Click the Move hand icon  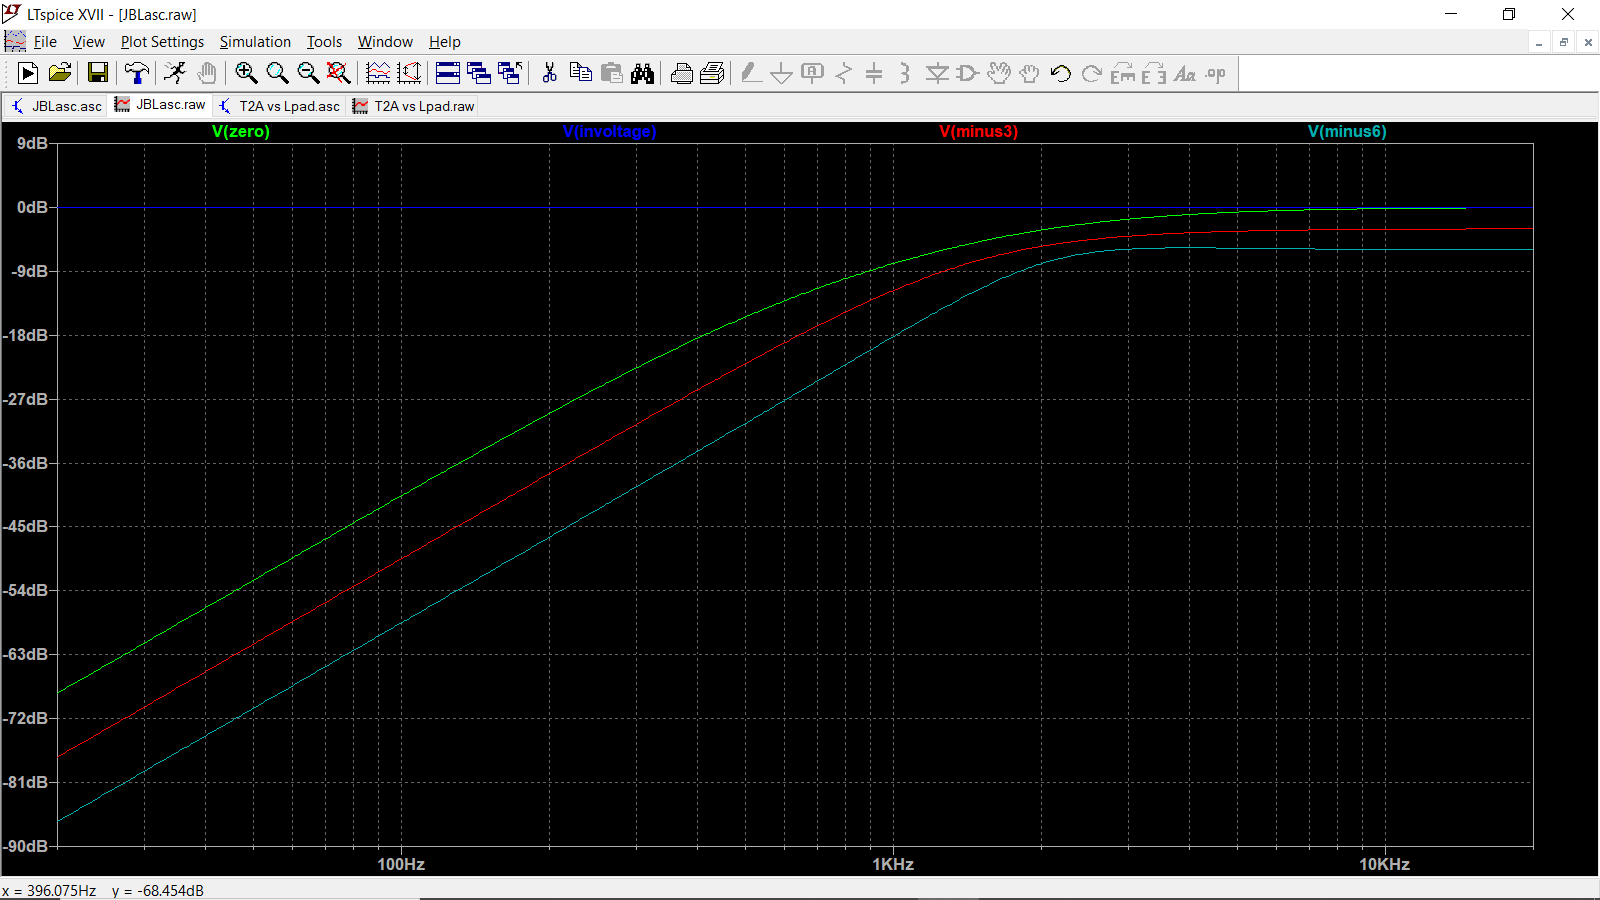tap(999, 73)
